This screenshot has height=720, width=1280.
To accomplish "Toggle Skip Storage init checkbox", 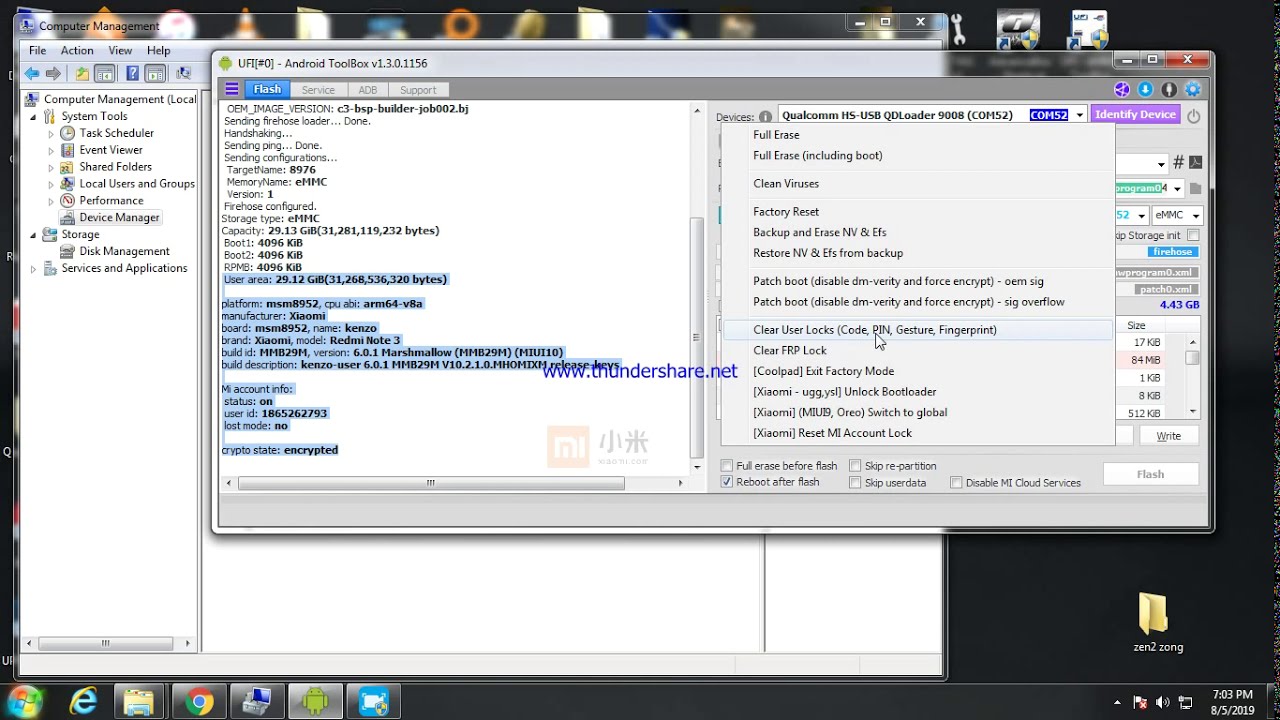I will pyautogui.click(x=1193, y=235).
